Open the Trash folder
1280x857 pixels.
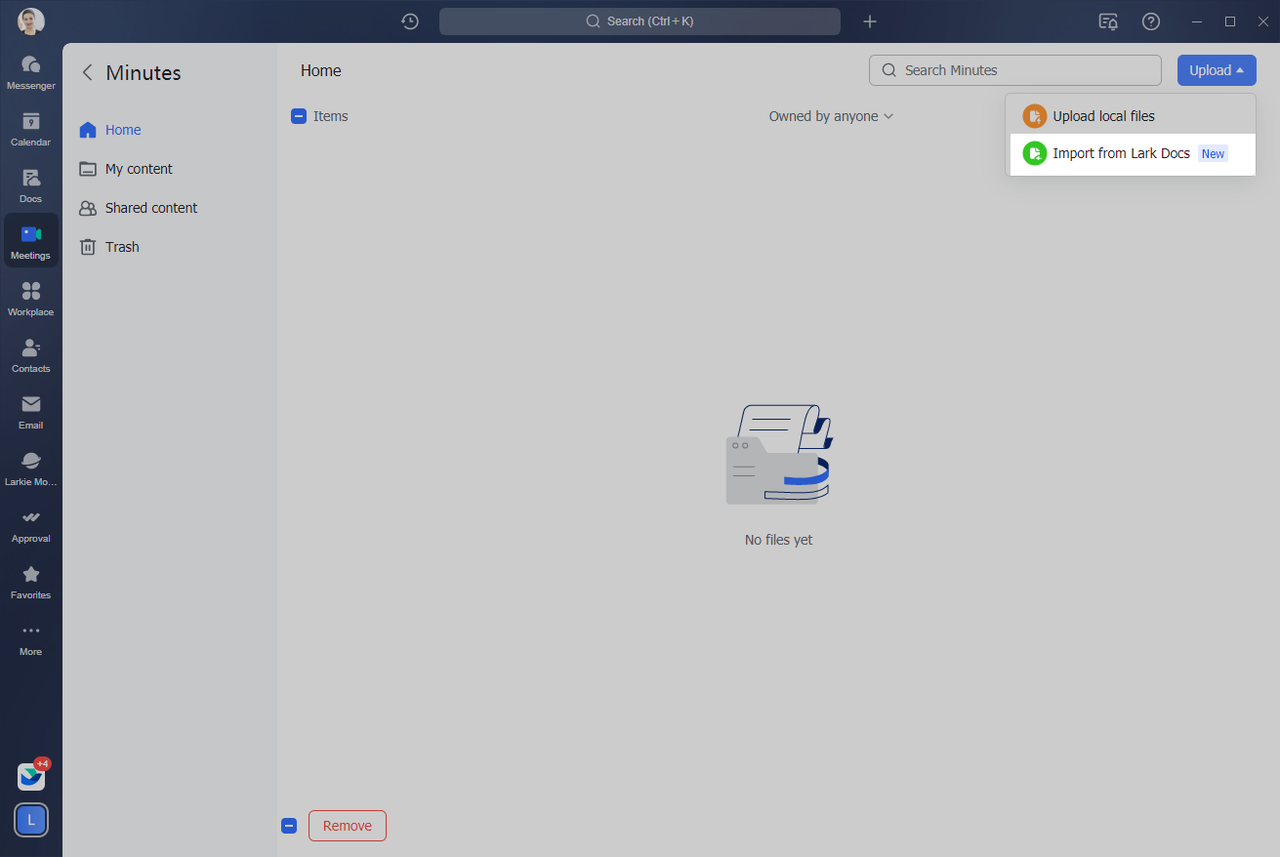click(x=122, y=247)
